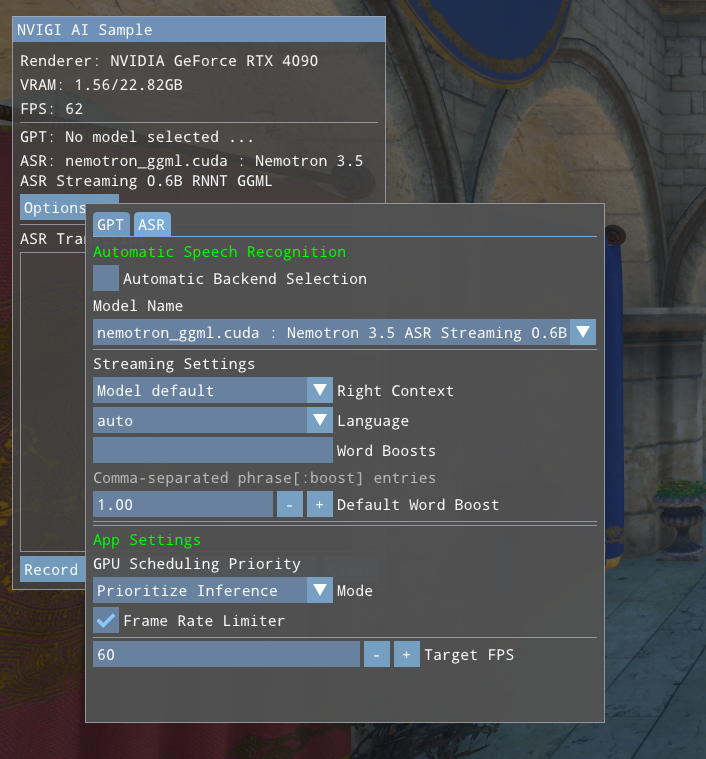Click the Default Word Boost value field

click(183, 504)
